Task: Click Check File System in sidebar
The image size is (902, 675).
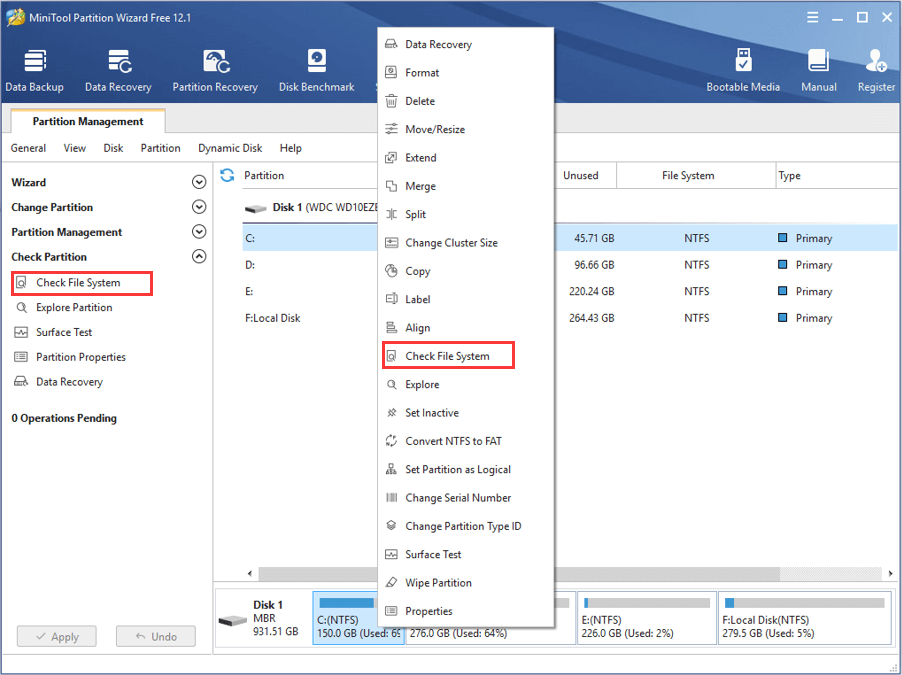Action: coord(82,283)
